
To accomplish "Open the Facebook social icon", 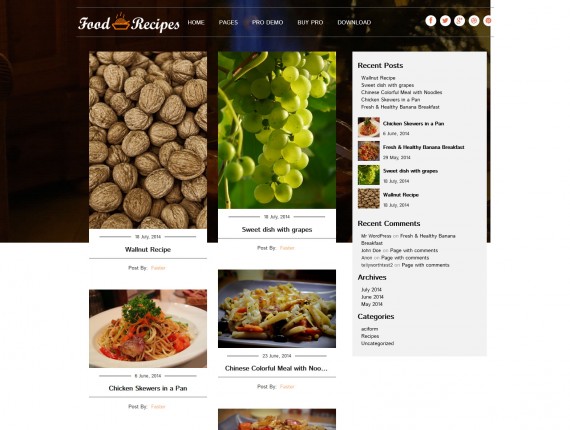I will point(431,21).
